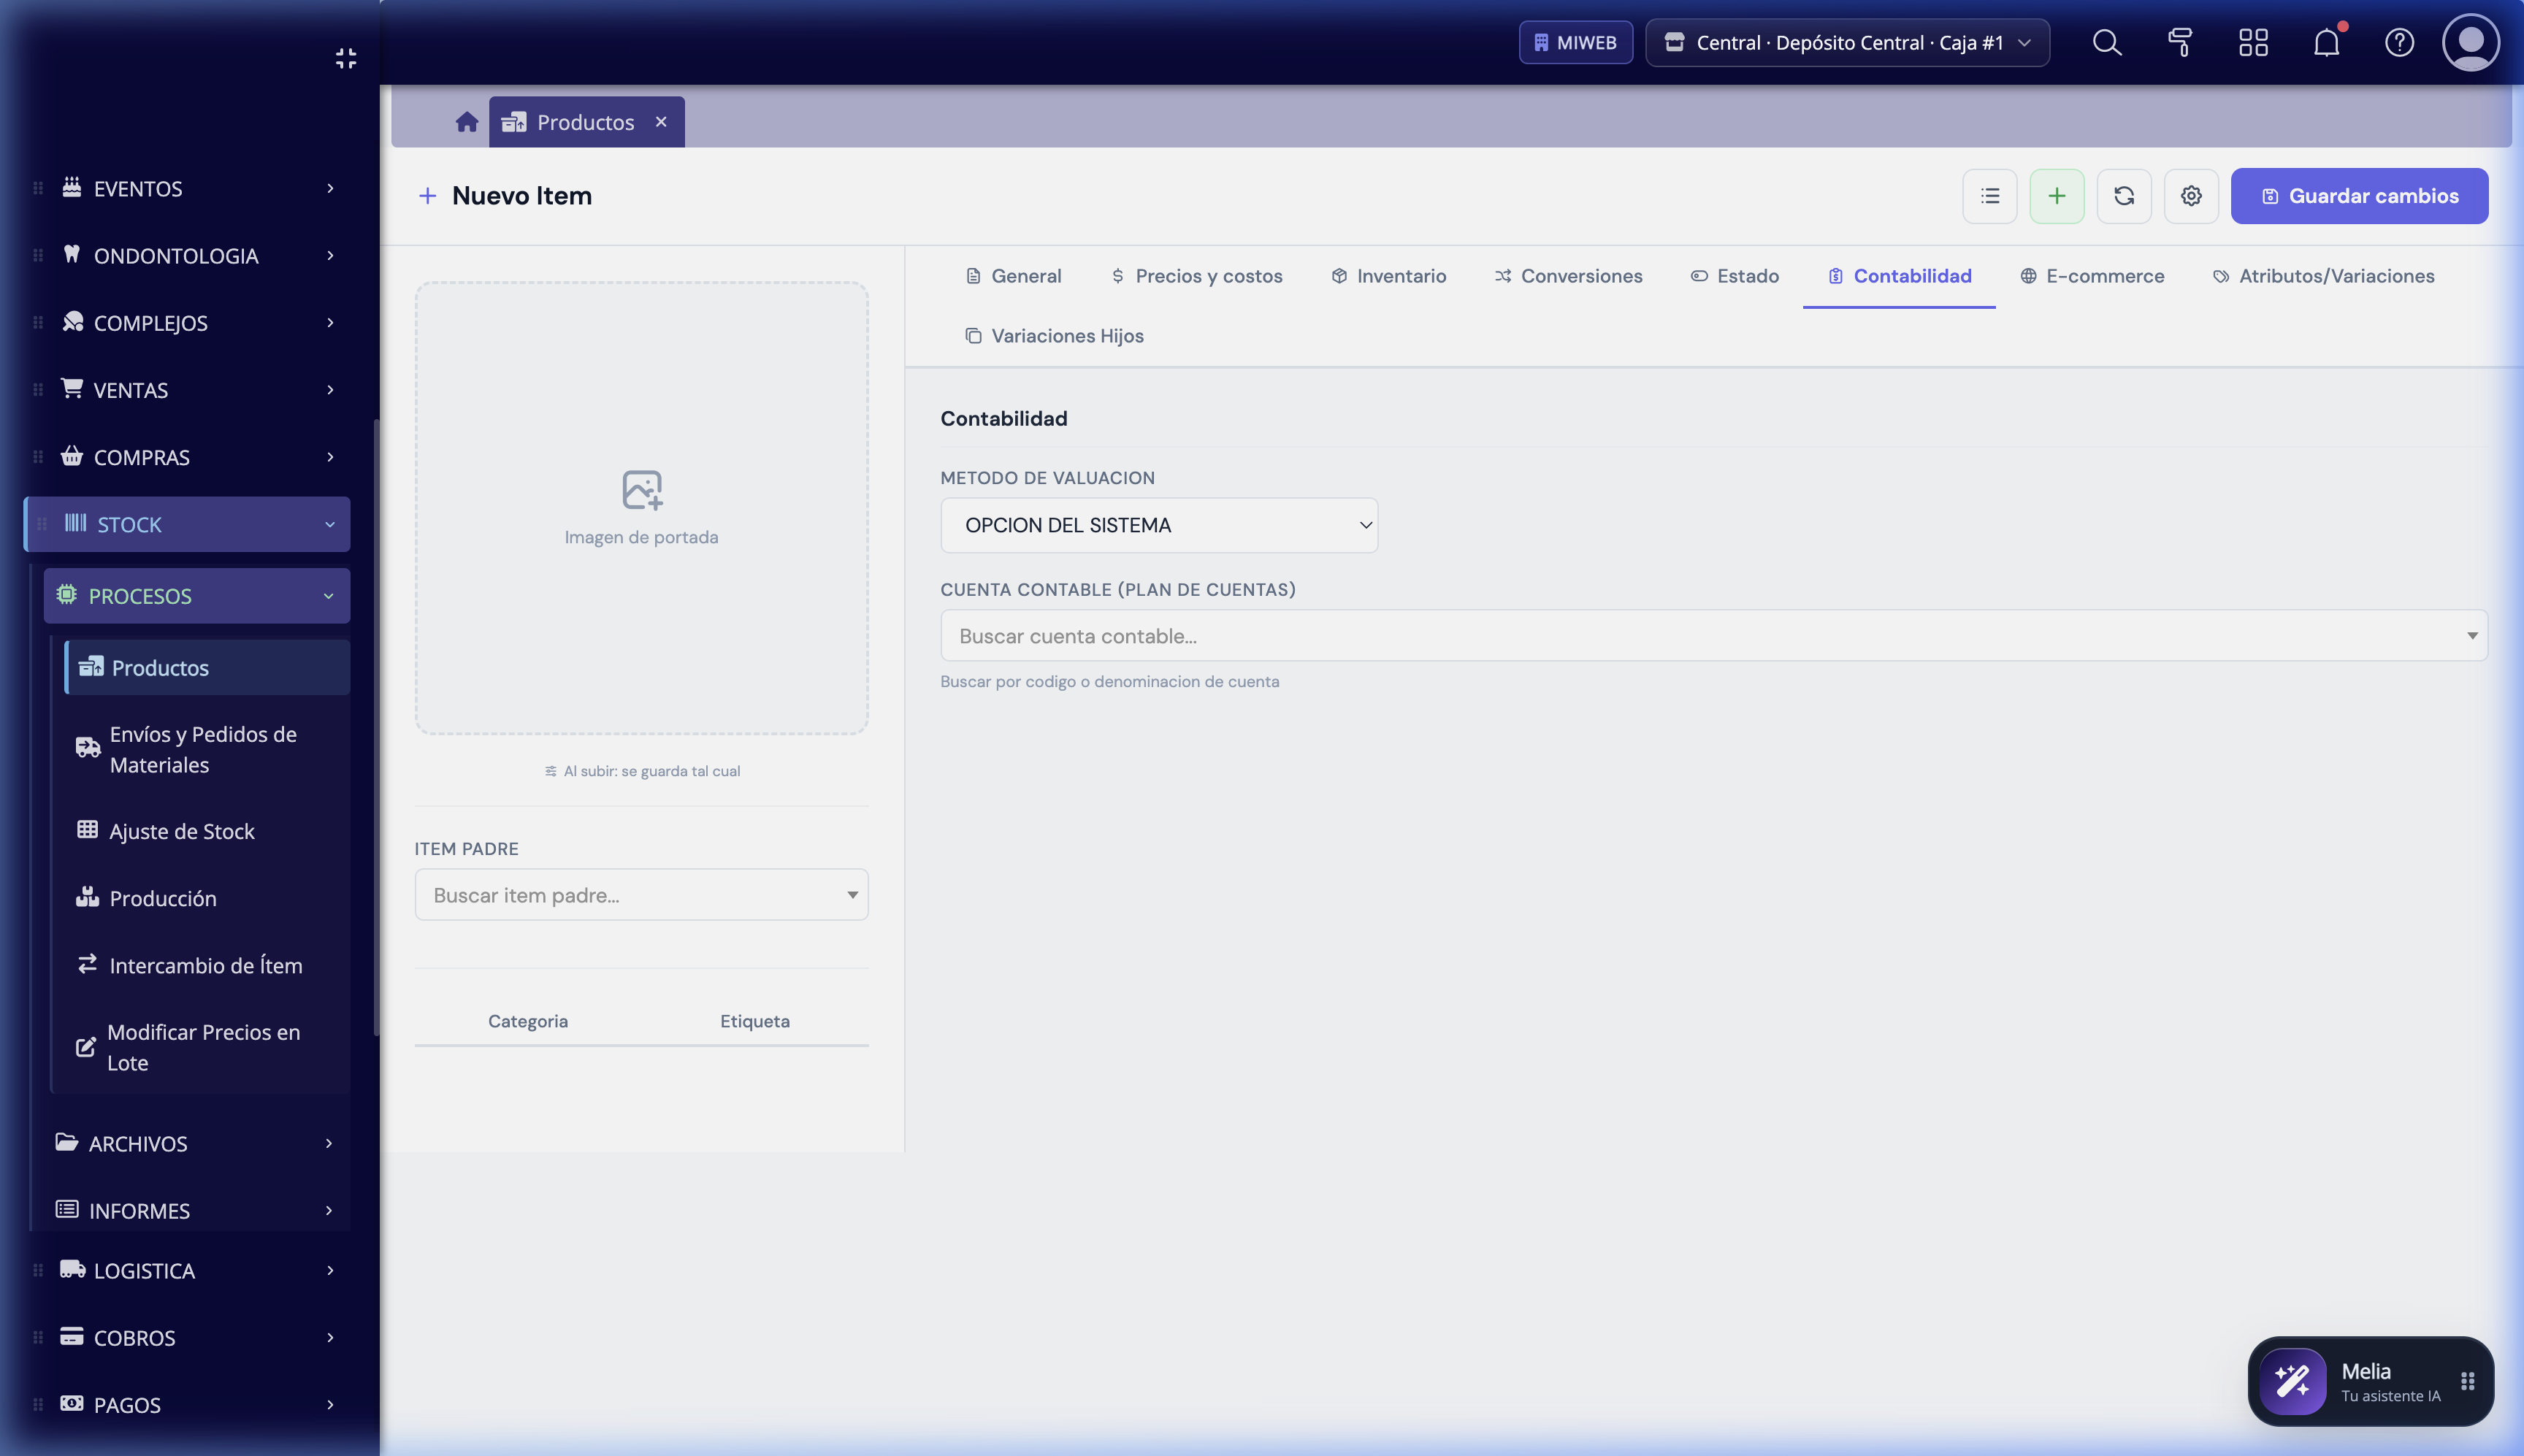This screenshot has height=1456, width=2524.
Task: Open Productos in the sidebar
Action: pos(208,667)
